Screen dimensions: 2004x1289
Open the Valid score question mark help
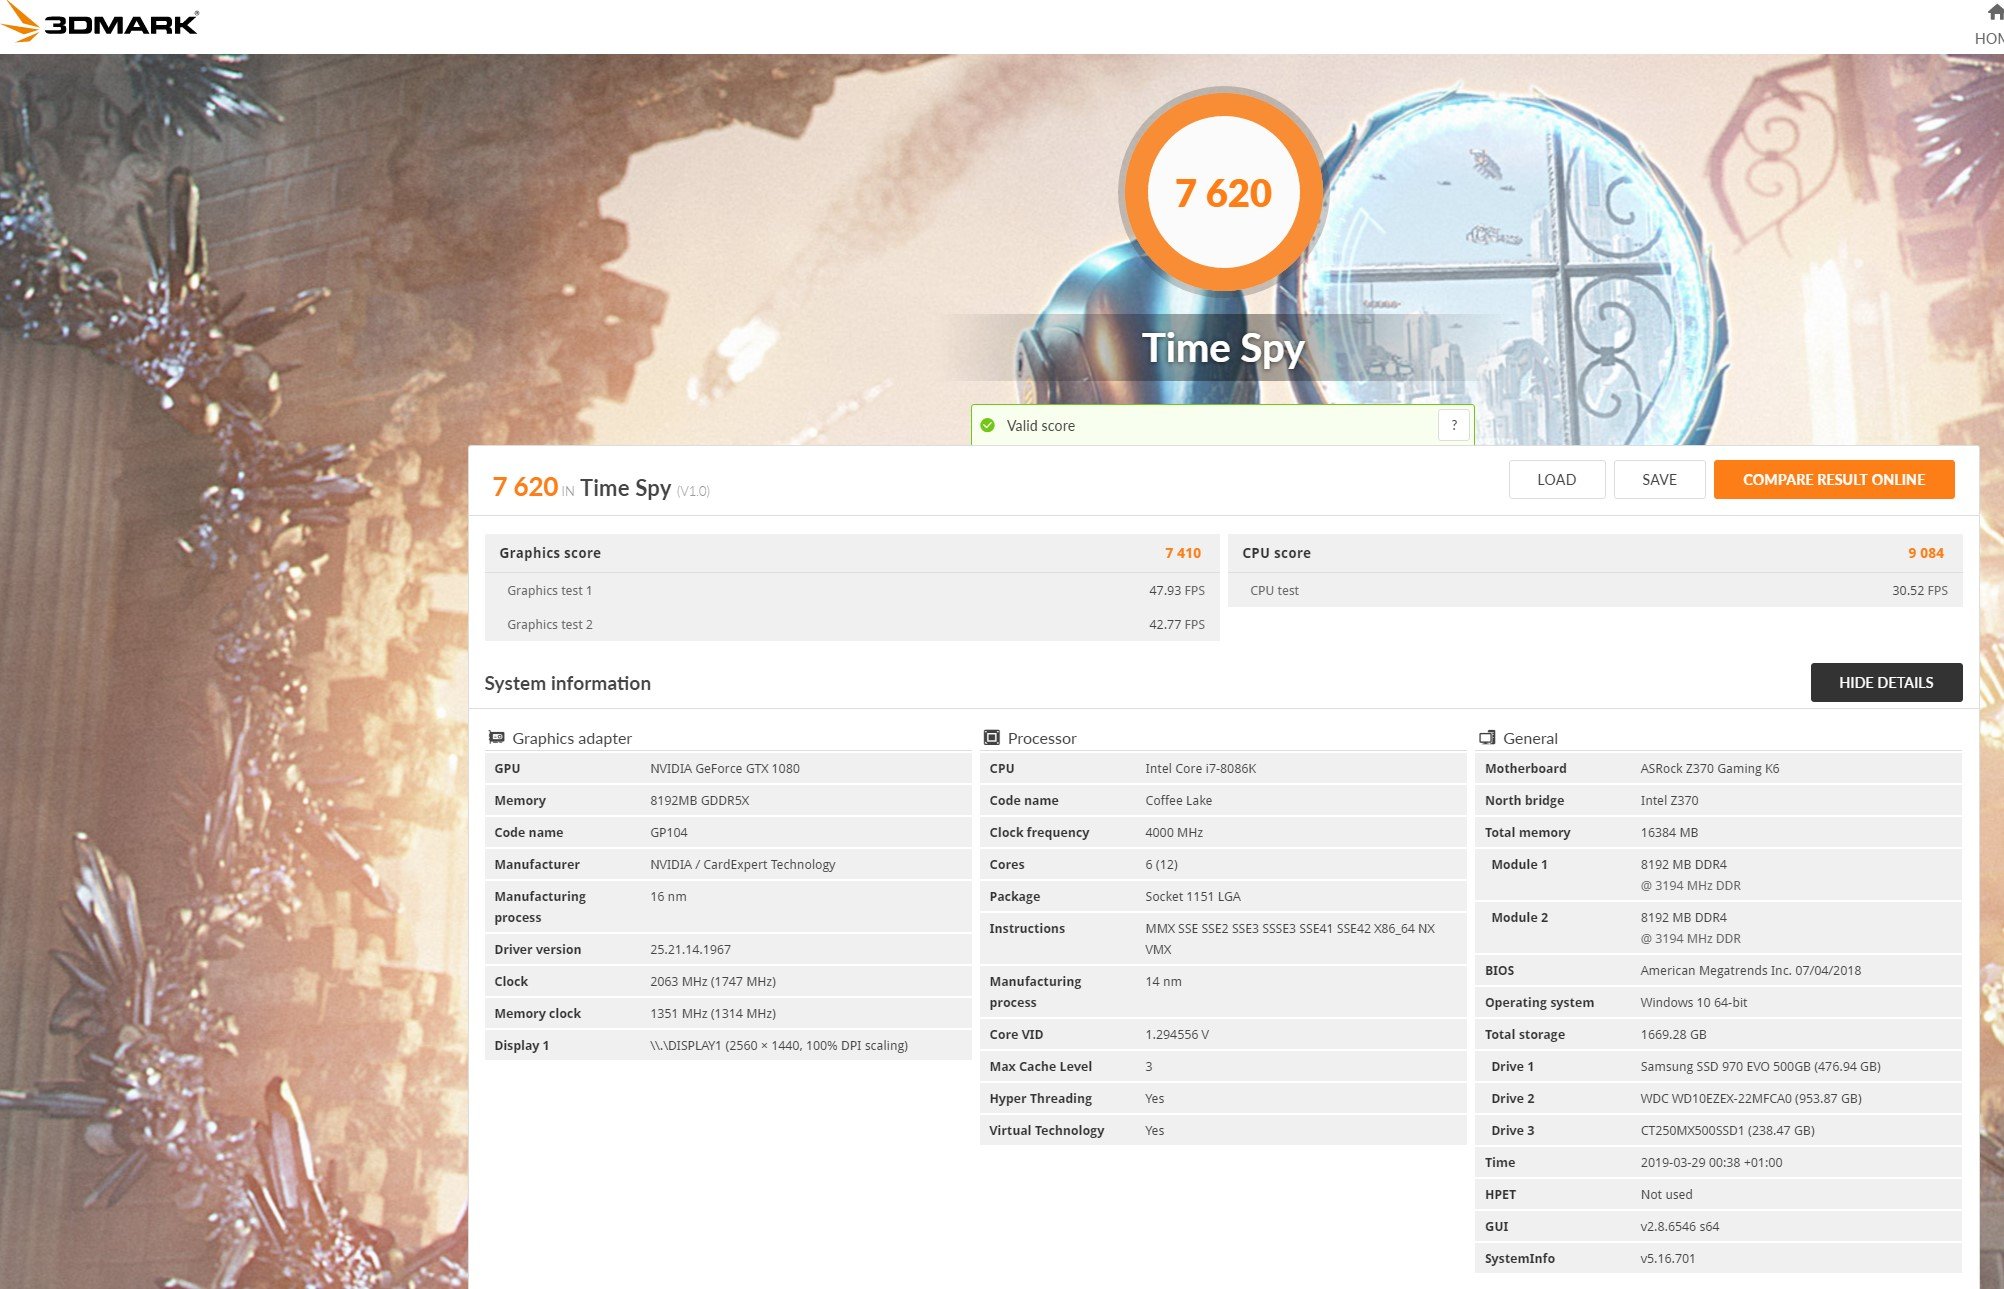(x=1454, y=425)
